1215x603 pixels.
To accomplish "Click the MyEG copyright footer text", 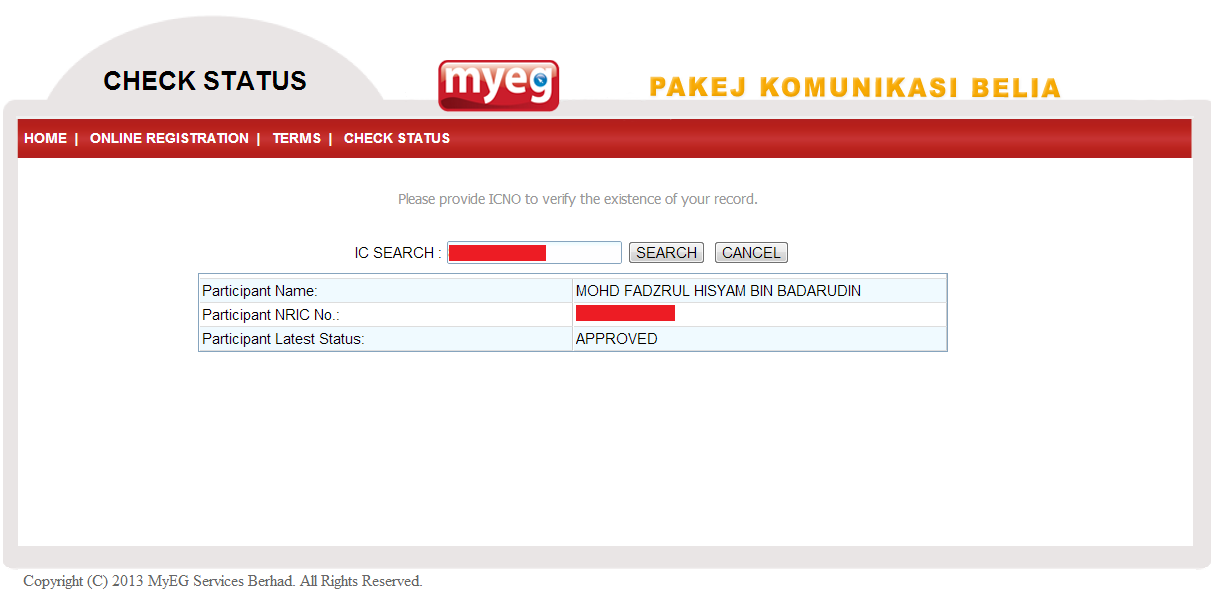I will [223, 581].
